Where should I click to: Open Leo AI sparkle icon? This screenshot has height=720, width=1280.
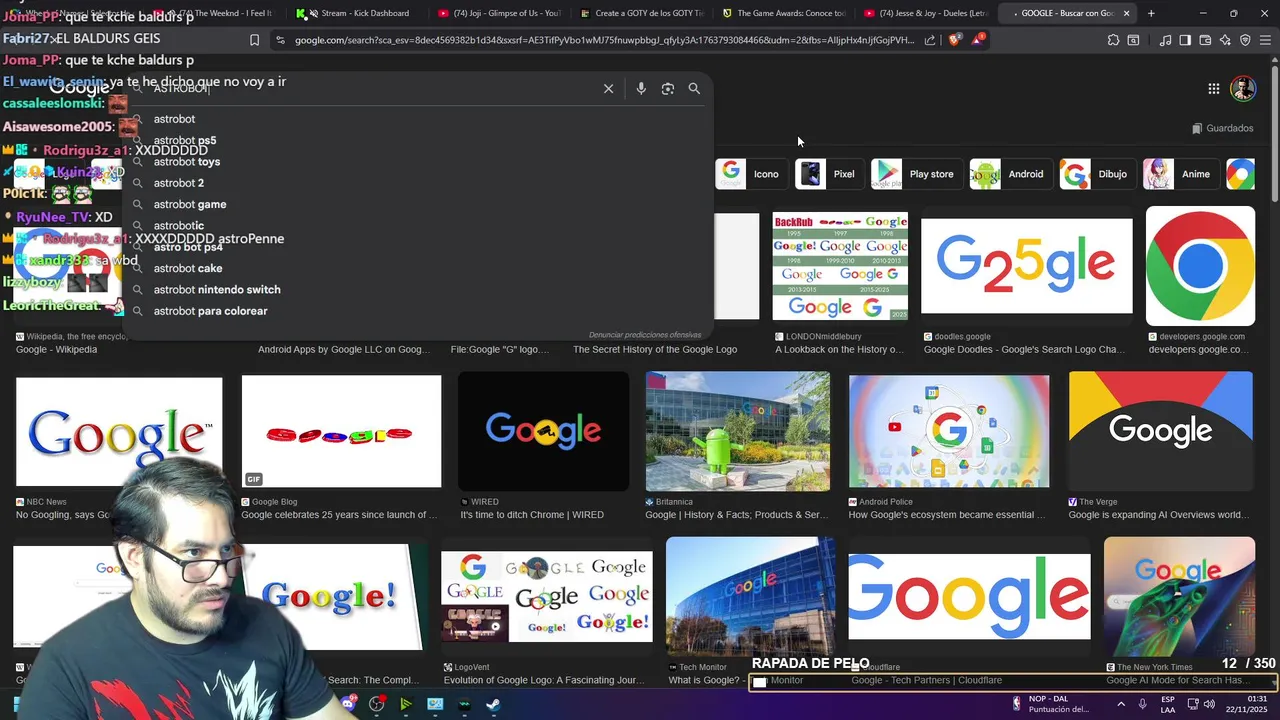1225,40
